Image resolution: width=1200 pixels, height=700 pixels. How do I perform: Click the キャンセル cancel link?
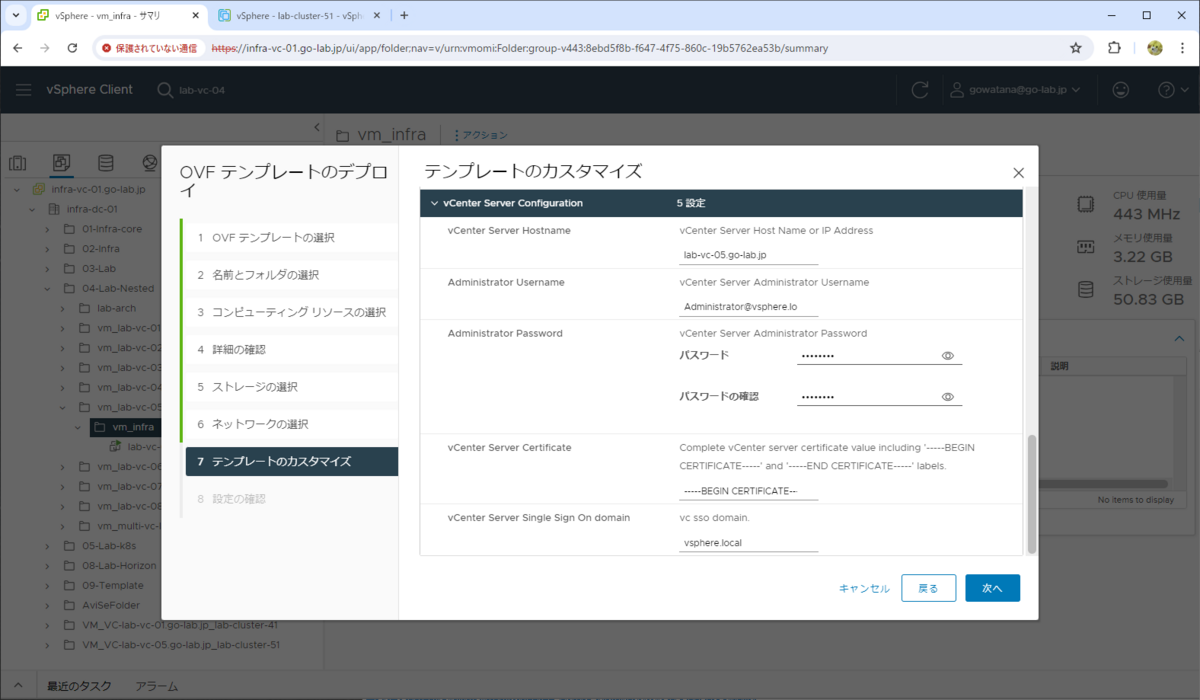pyautogui.click(x=864, y=588)
